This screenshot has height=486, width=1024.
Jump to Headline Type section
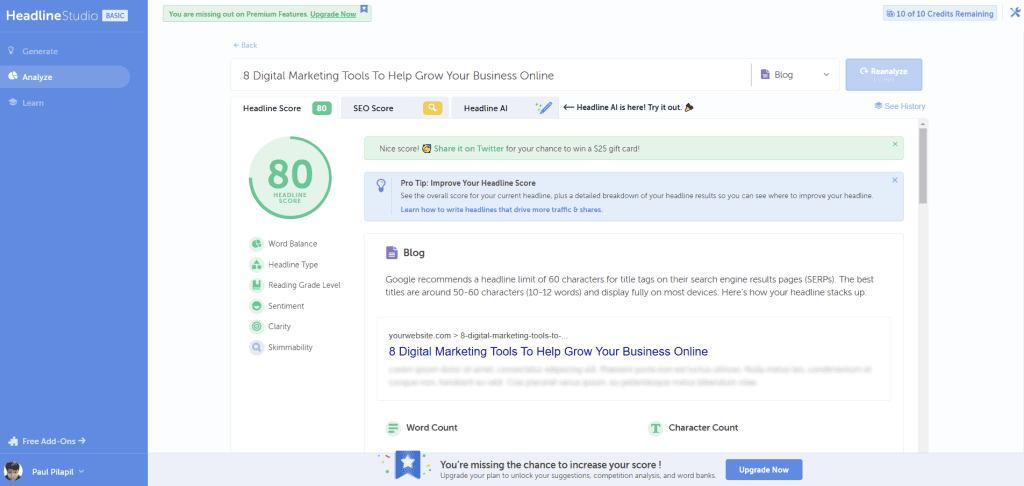pyautogui.click(x=293, y=265)
